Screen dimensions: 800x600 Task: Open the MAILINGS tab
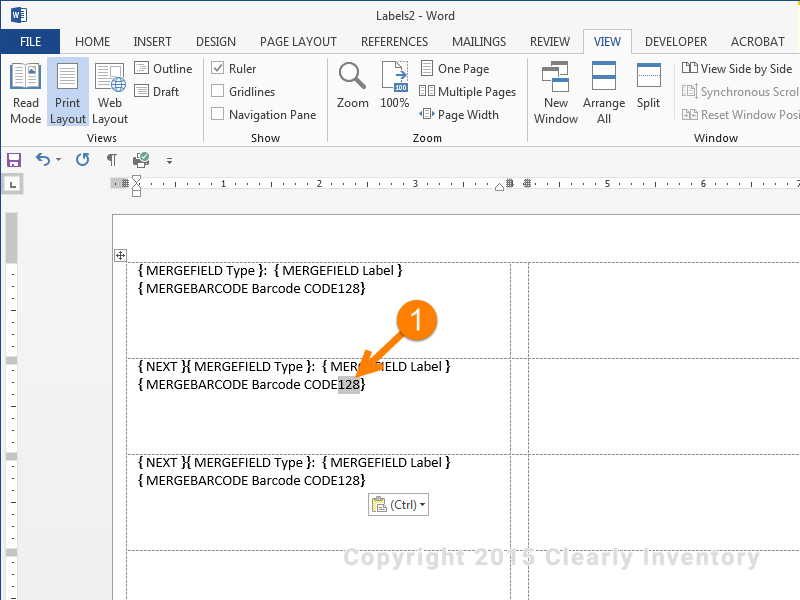coord(479,41)
